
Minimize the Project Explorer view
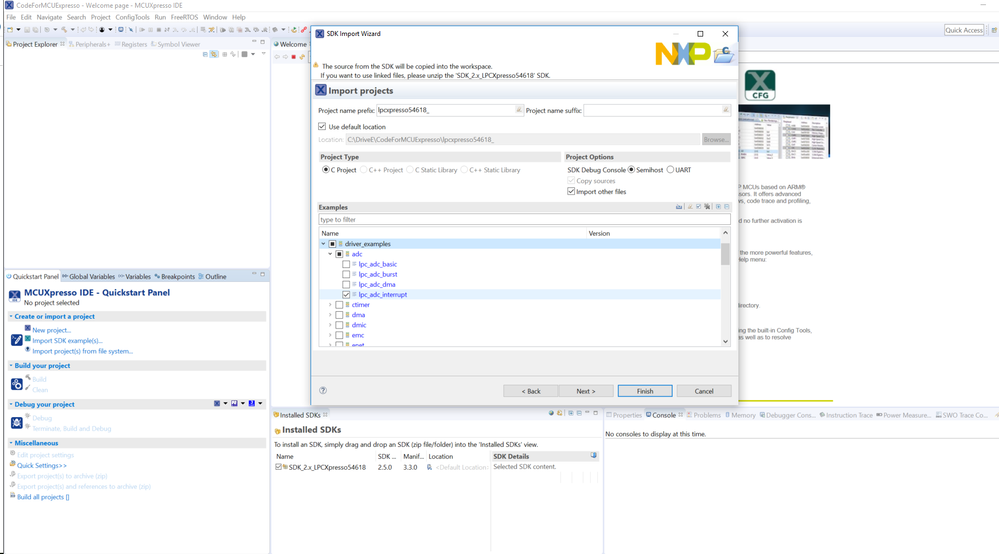pos(254,41)
